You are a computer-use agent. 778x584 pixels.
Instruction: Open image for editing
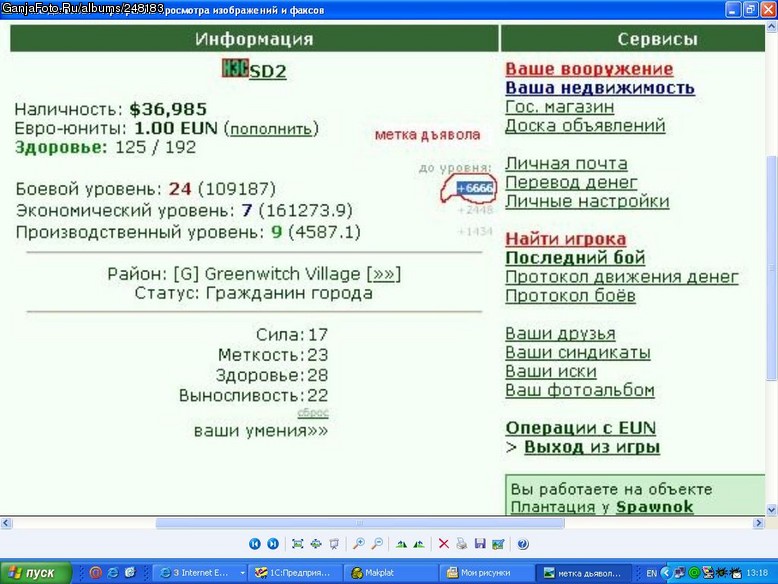(498, 544)
